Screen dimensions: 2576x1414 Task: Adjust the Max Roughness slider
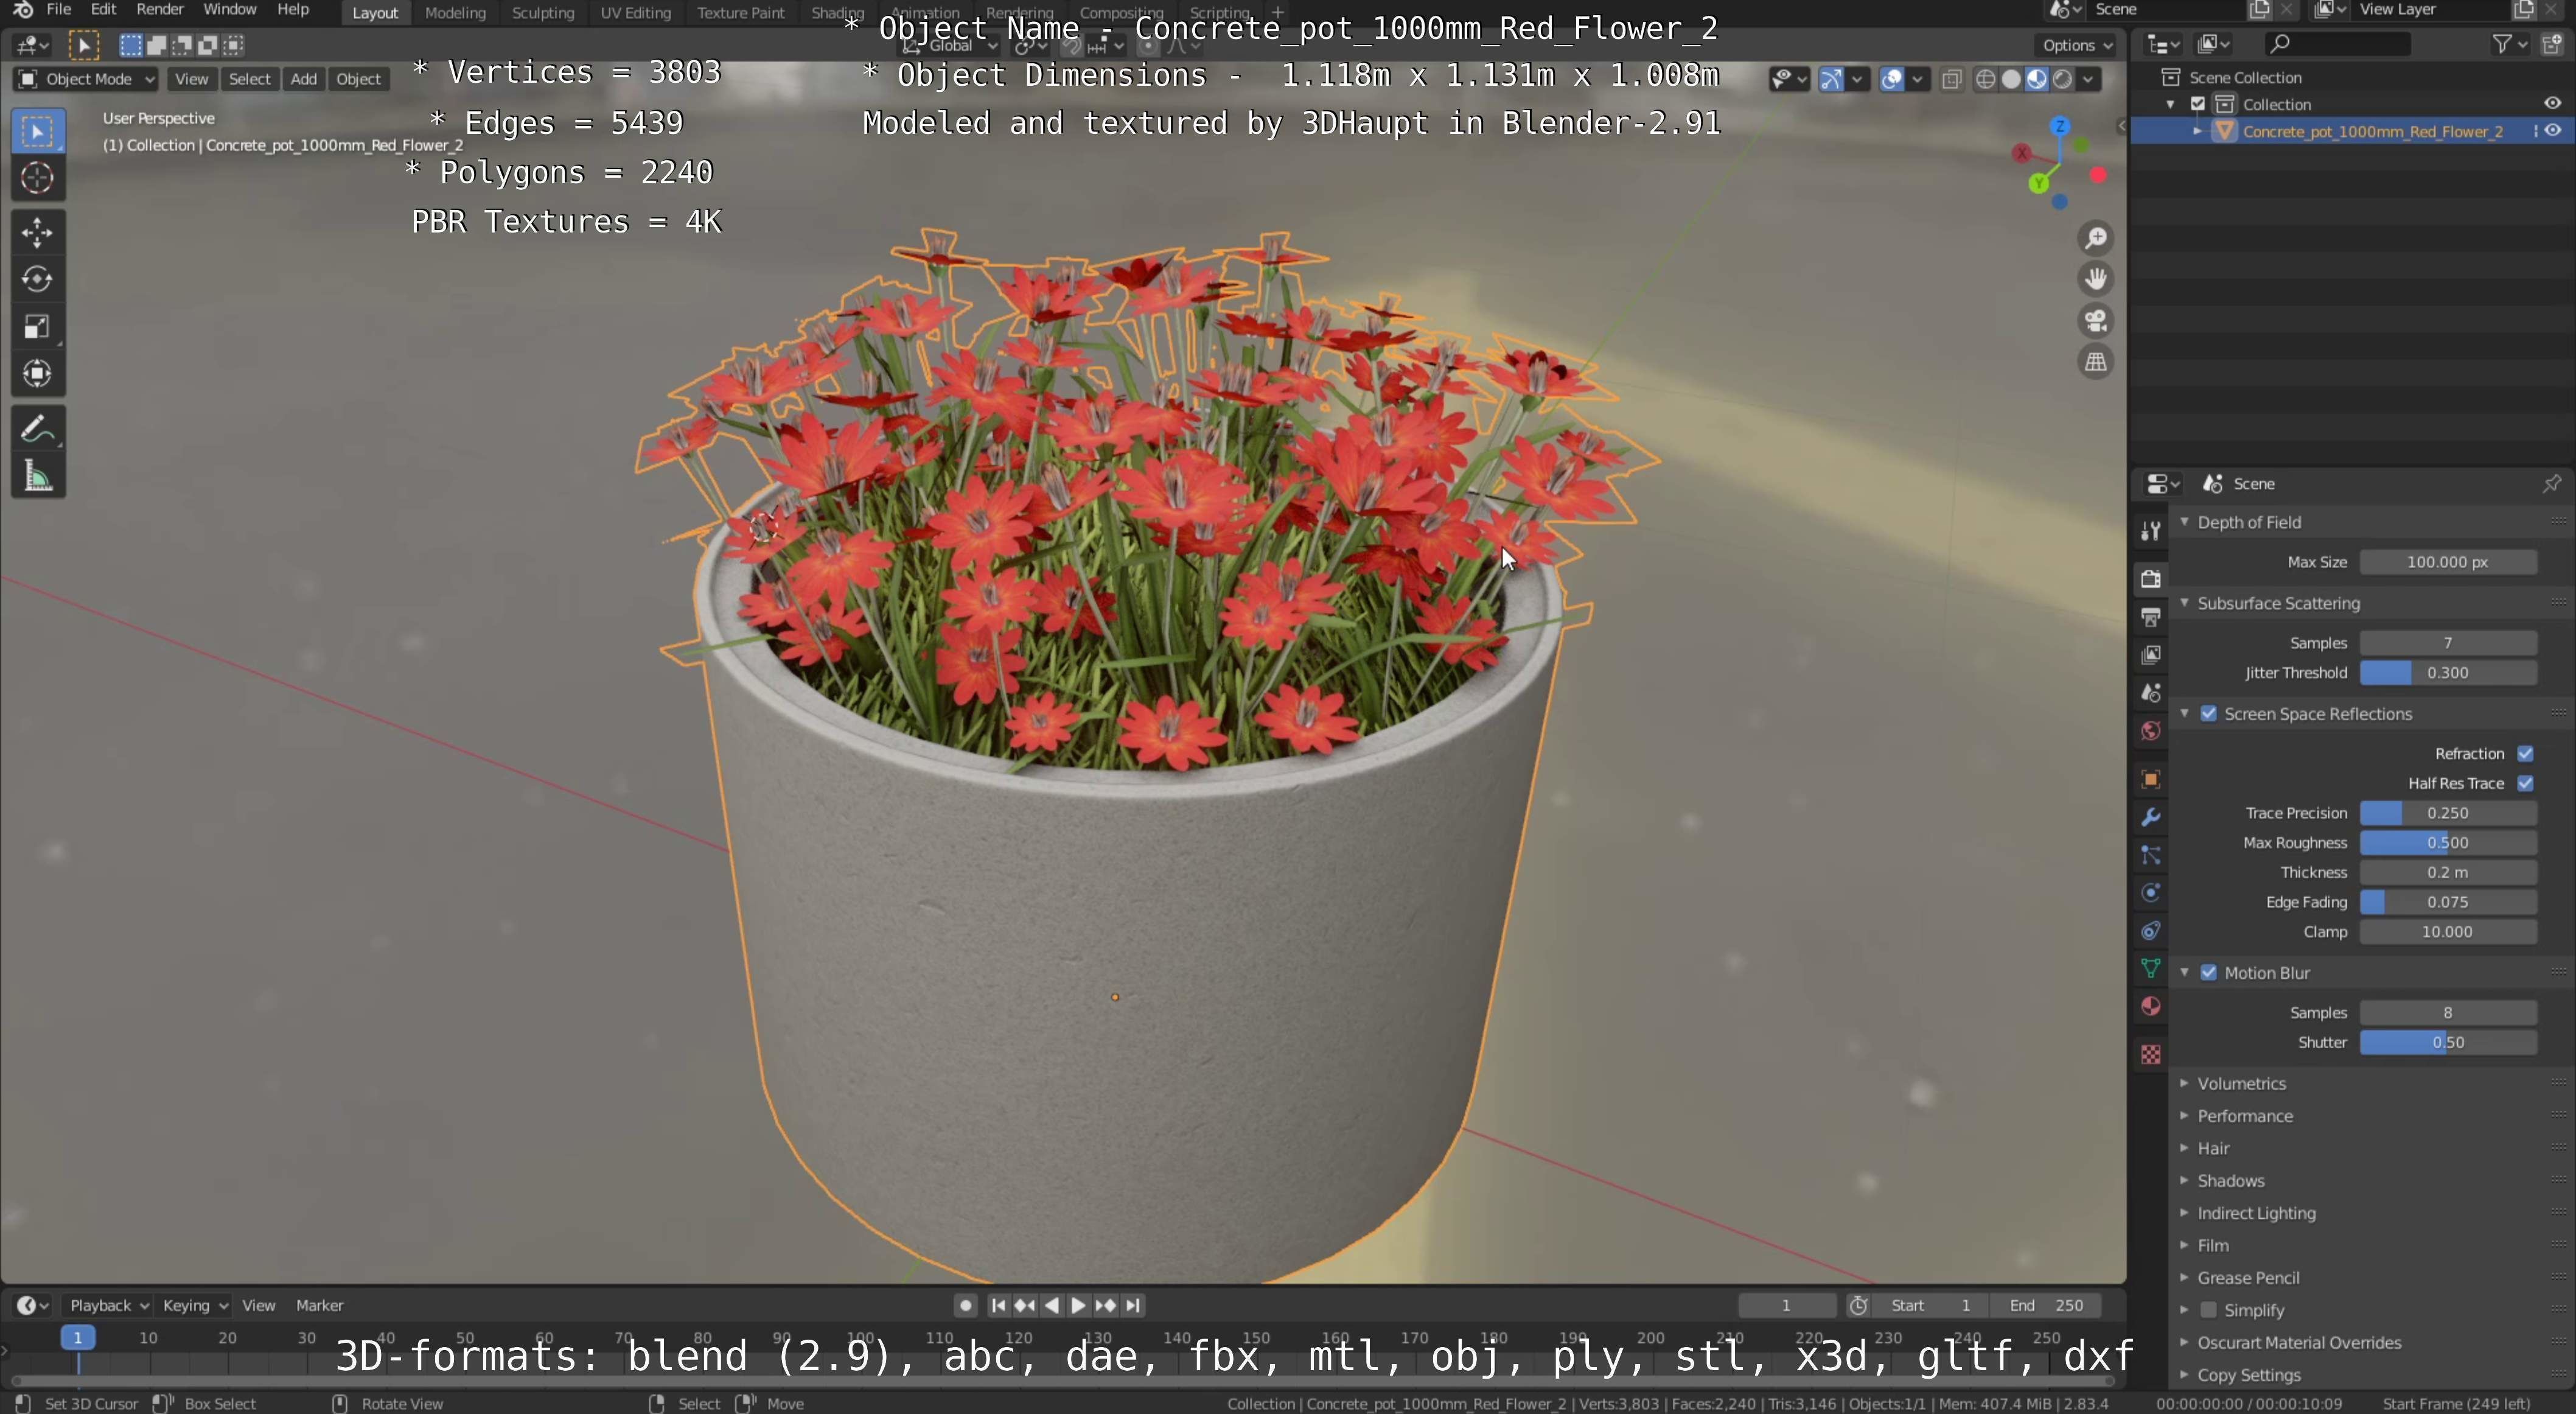point(2447,843)
